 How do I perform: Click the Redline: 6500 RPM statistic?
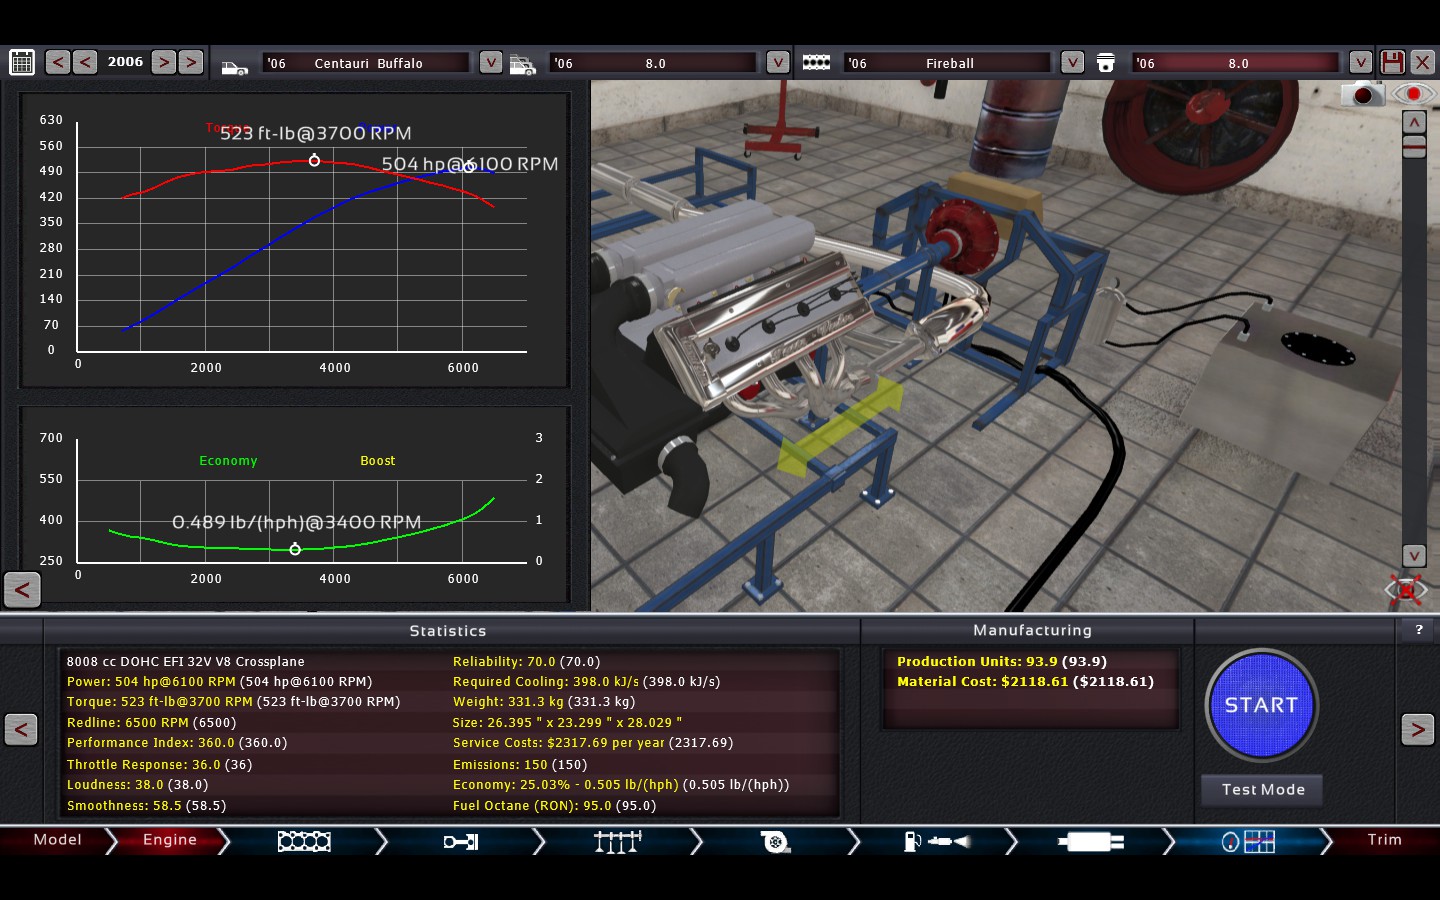pos(152,723)
